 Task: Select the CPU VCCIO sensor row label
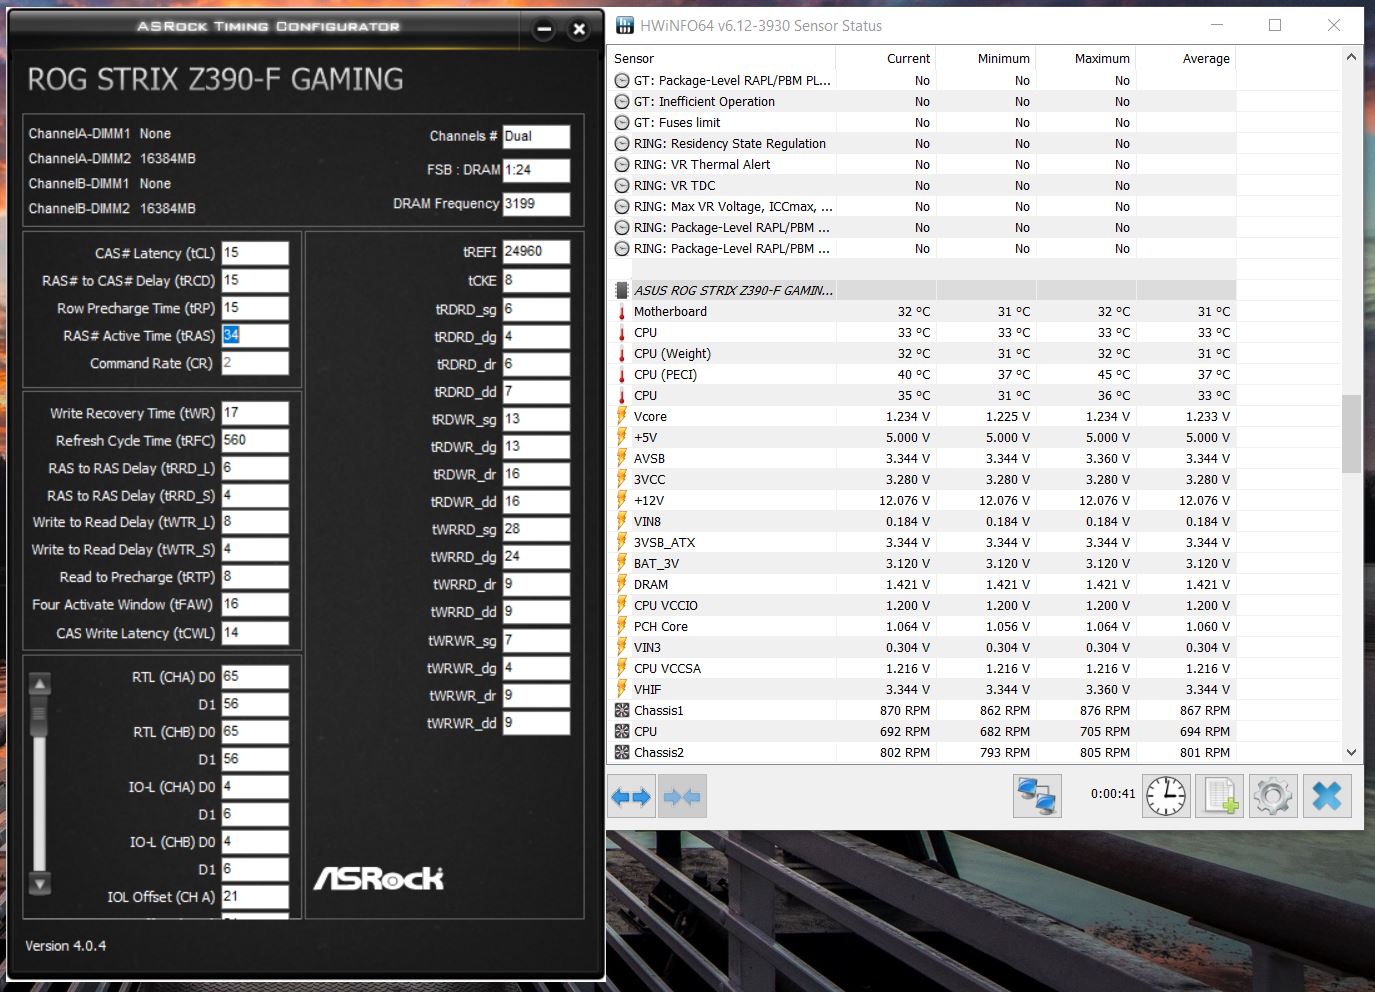pos(666,606)
